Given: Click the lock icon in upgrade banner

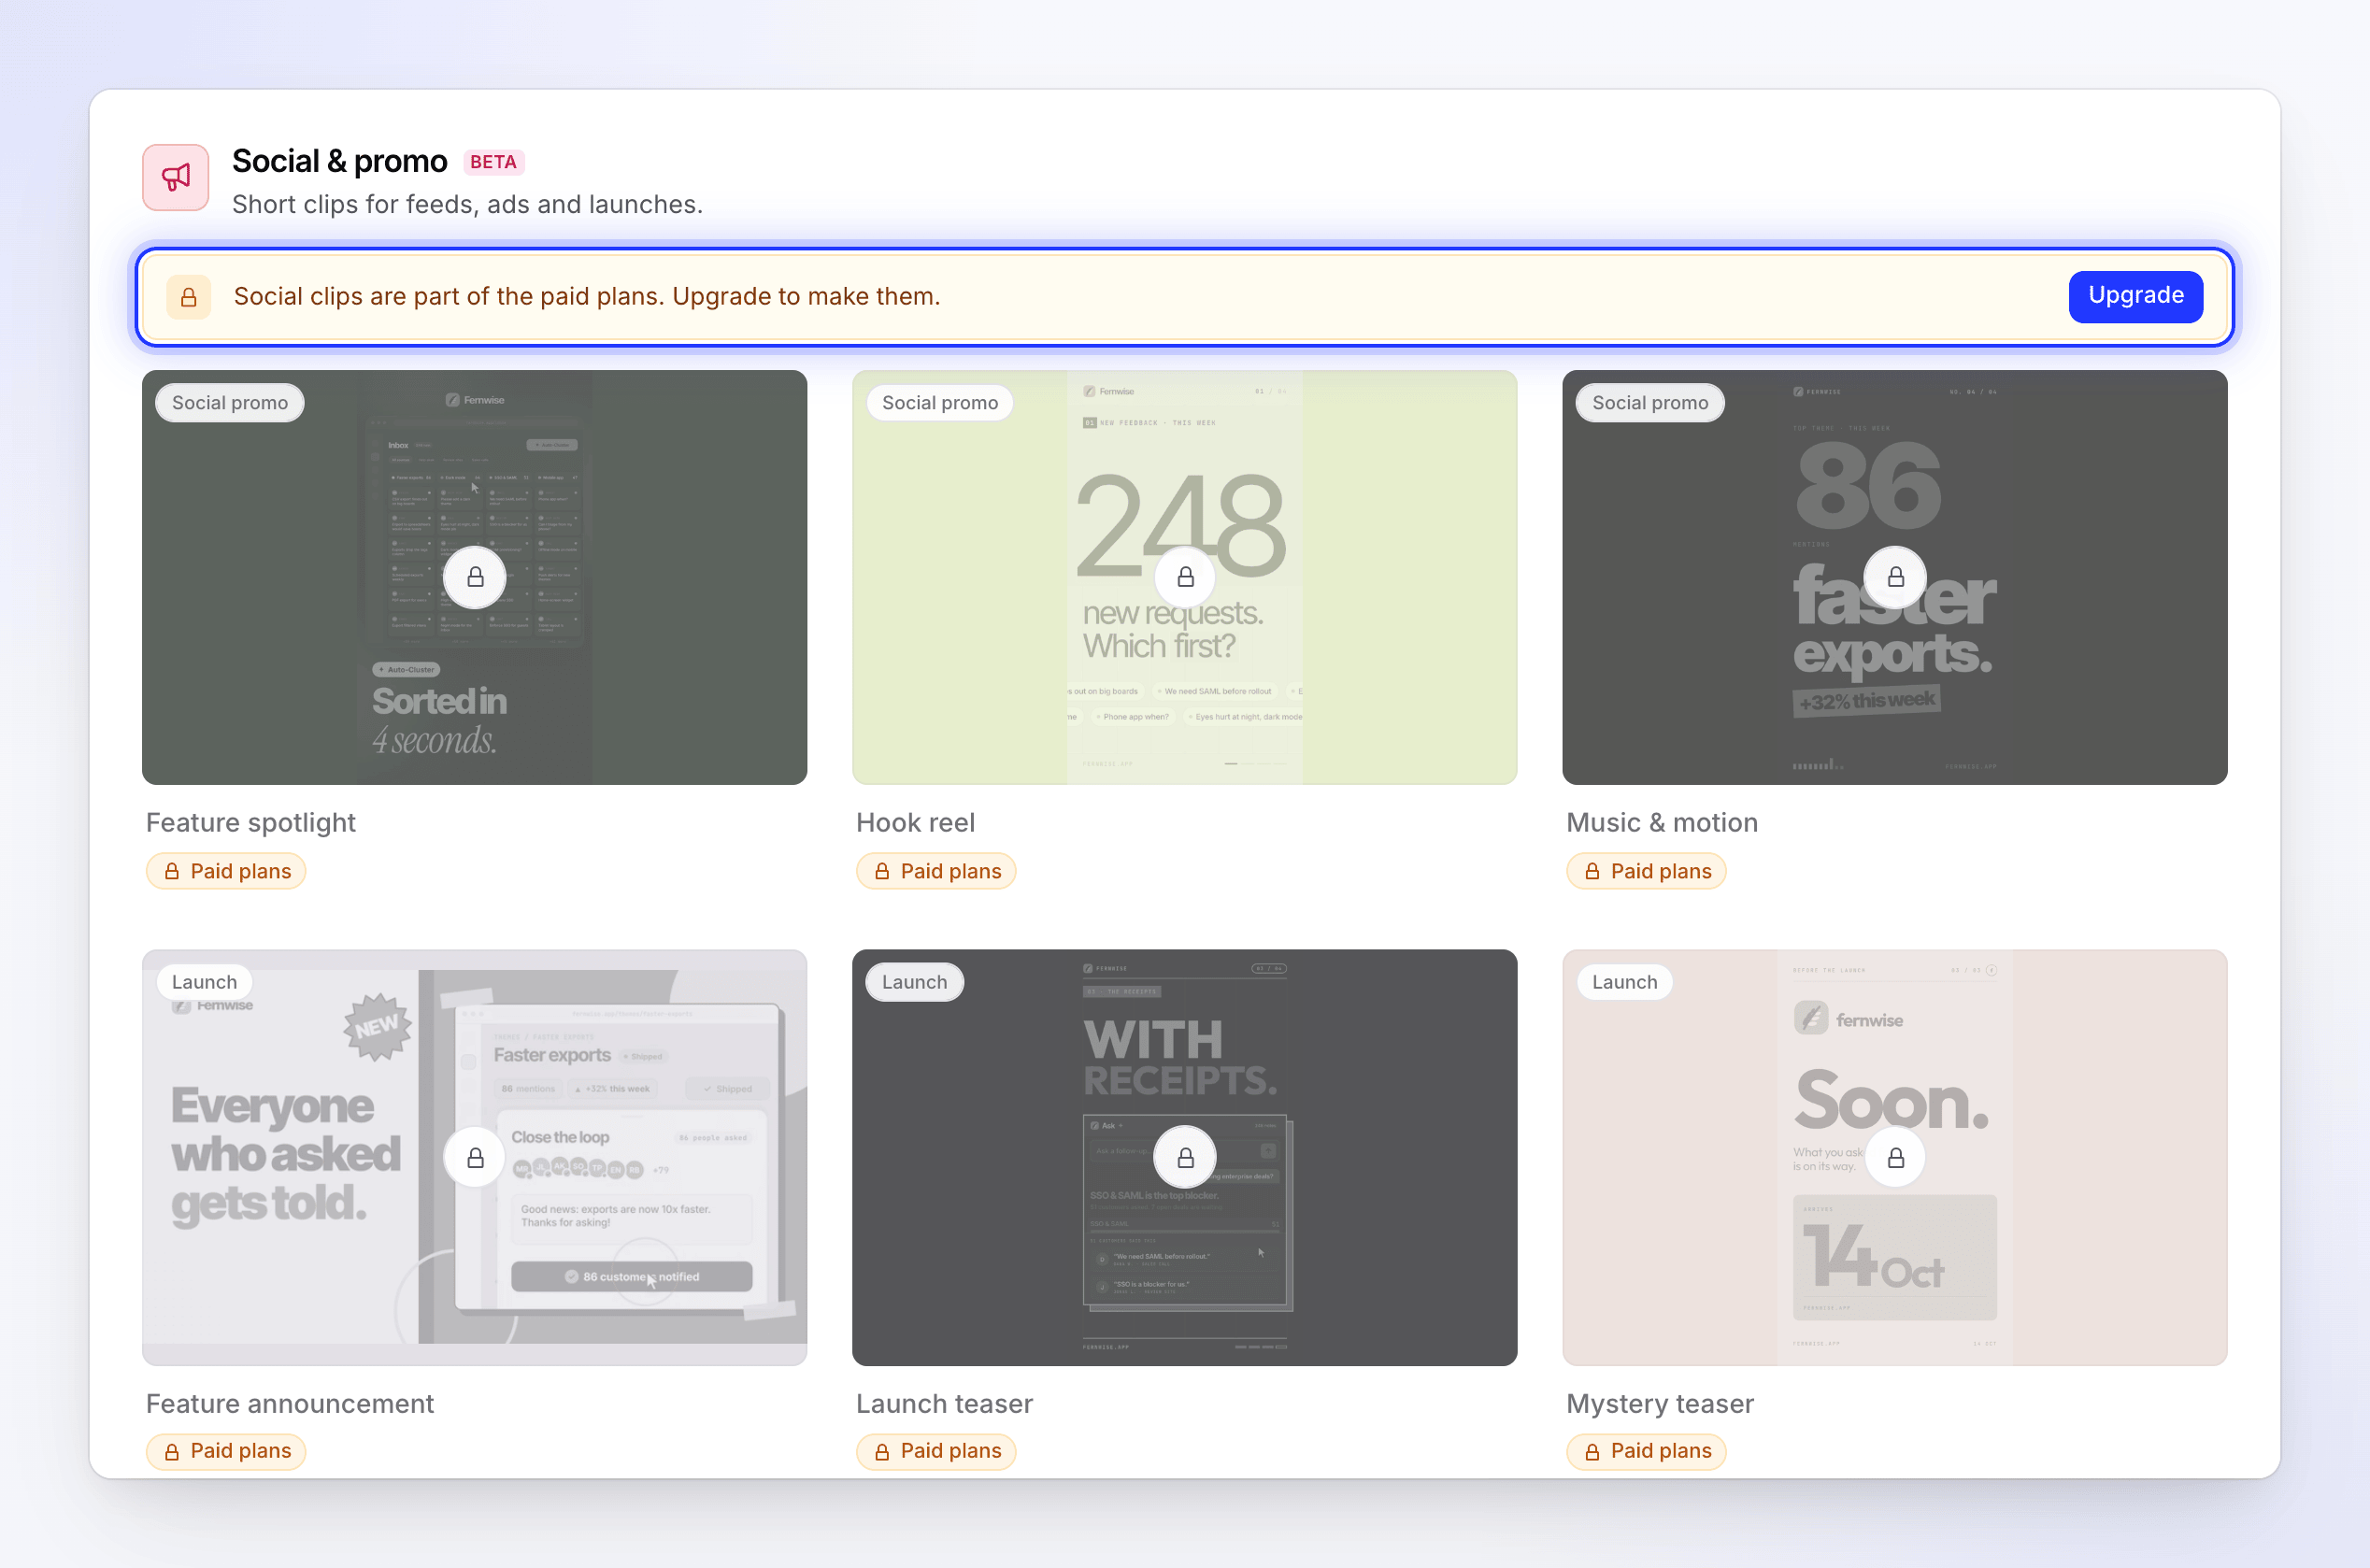Looking at the screenshot, I should [188, 297].
